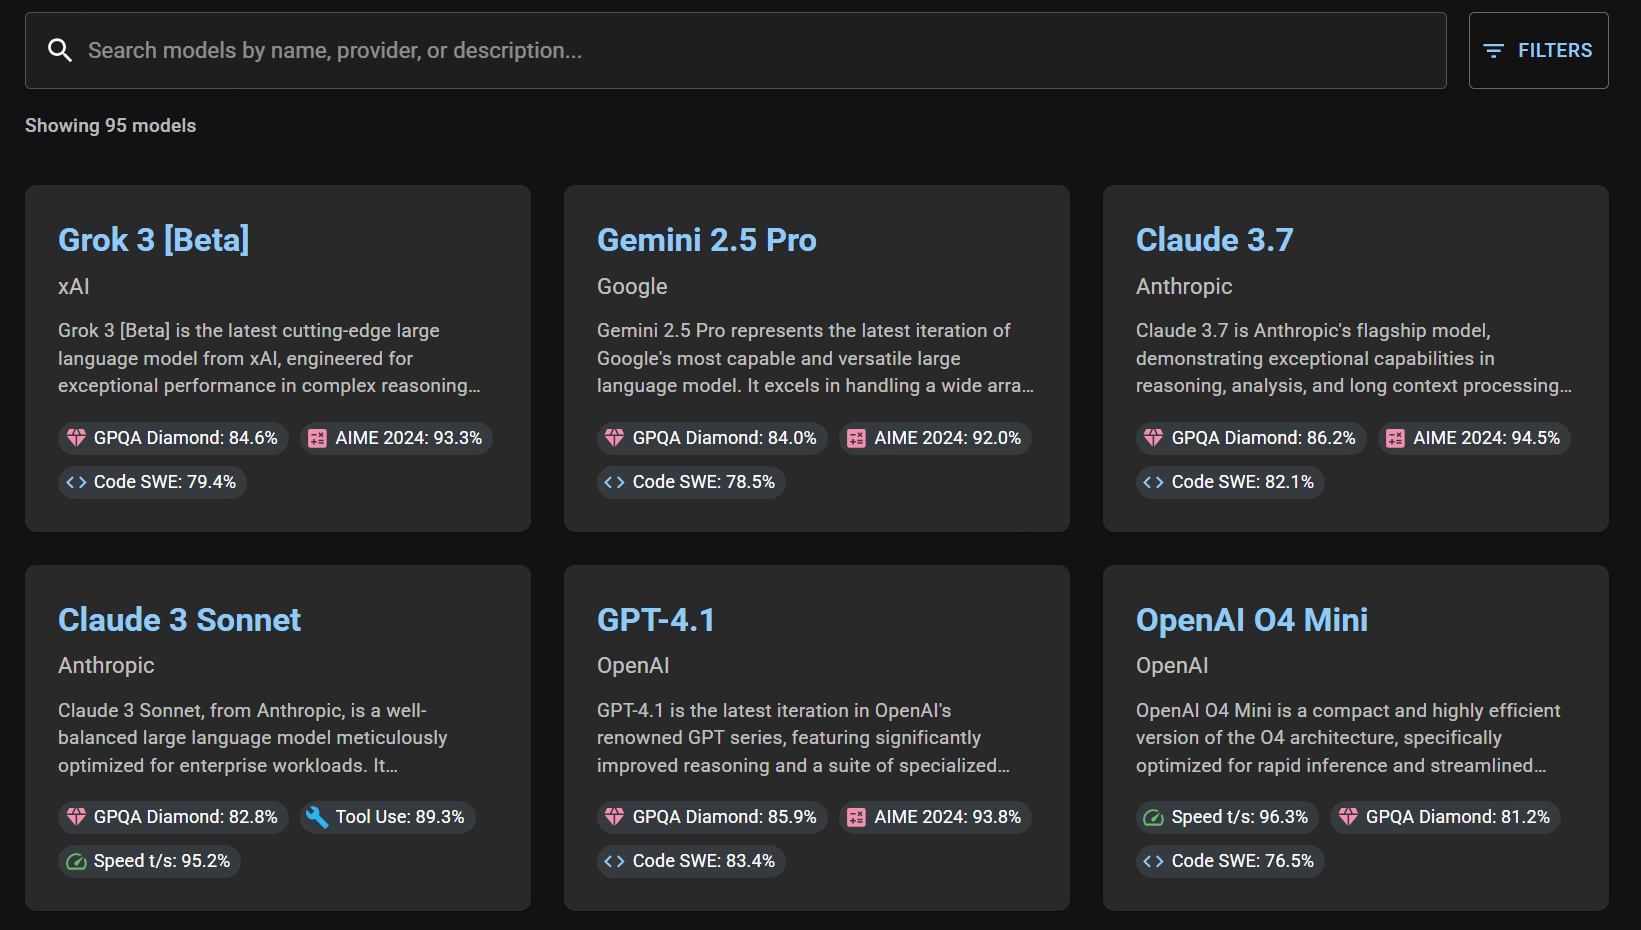This screenshot has width=1641, height=930.
Task: Click the filter funnel icon beside FILTERS
Action: click(x=1494, y=50)
